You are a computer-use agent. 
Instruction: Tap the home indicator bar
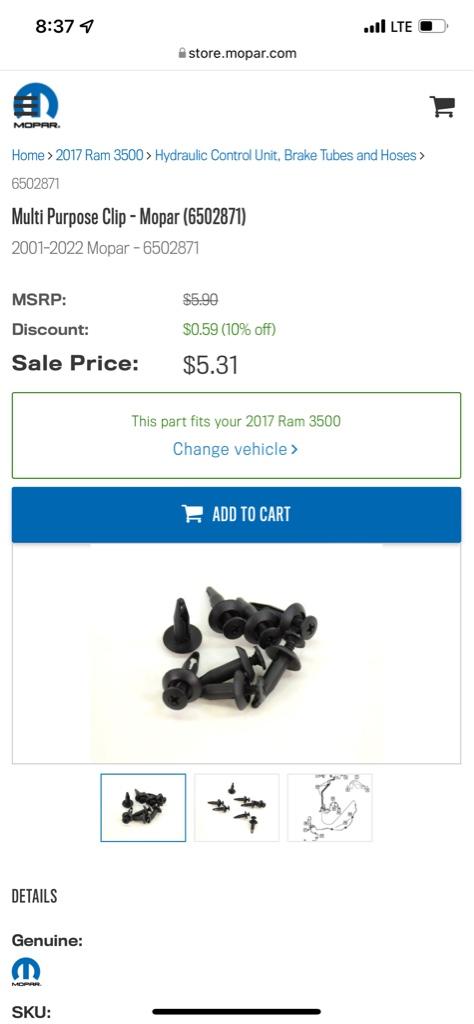[x=237, y=1012]
